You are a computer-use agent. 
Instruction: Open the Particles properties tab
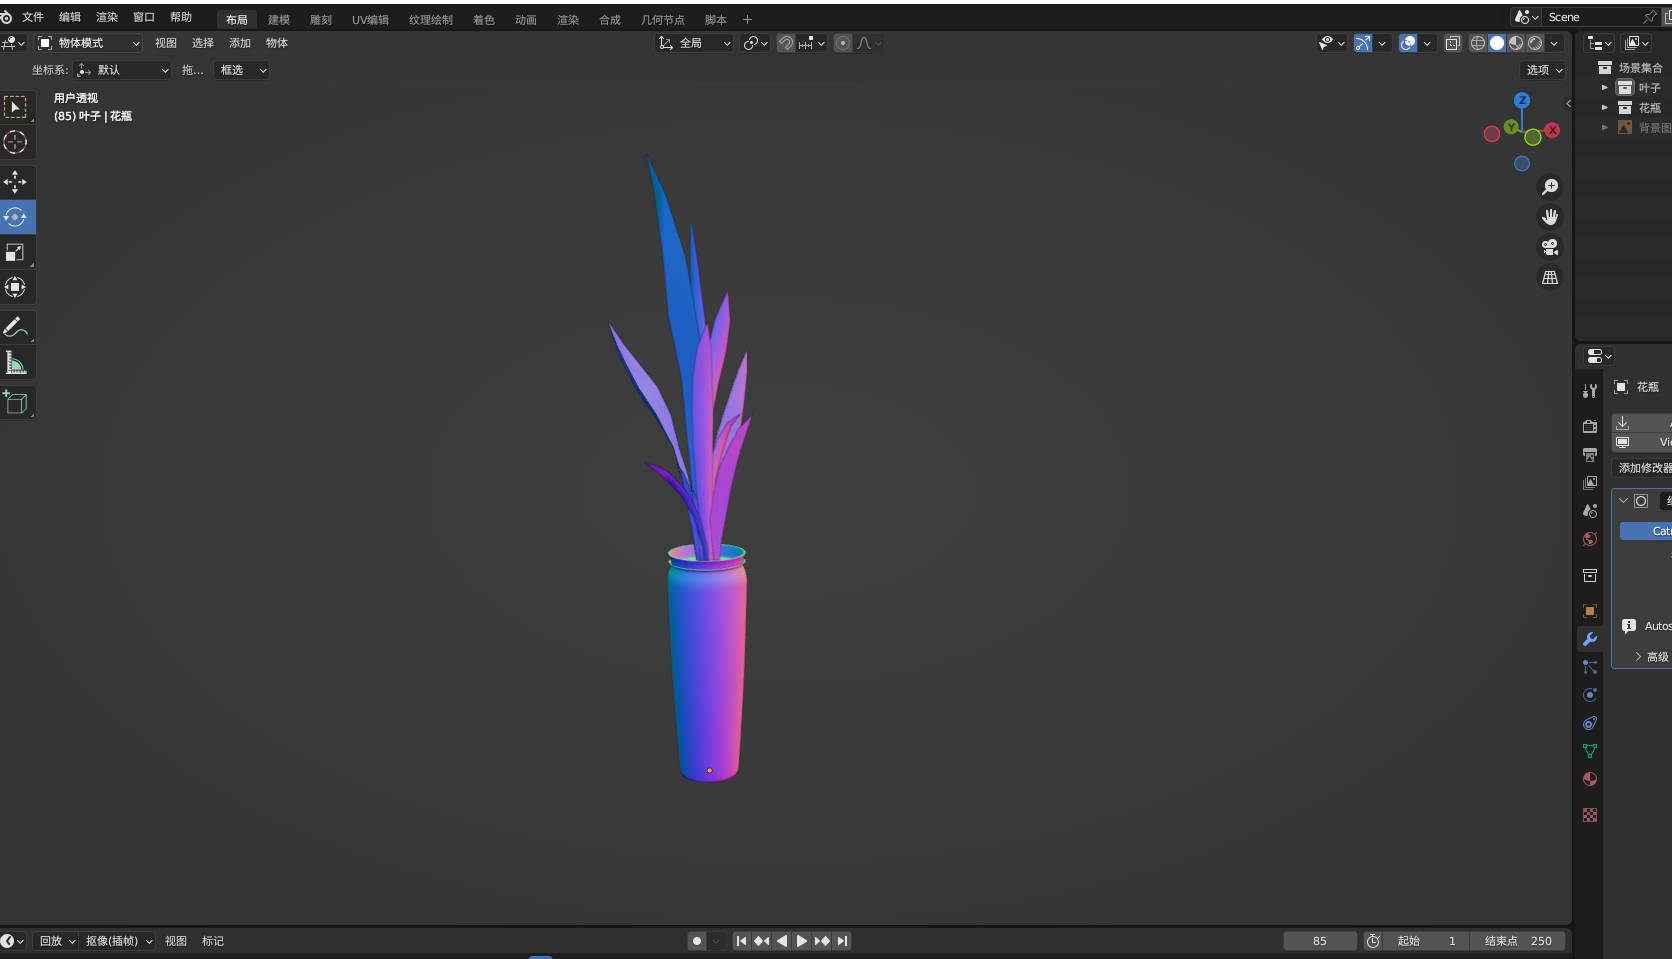point(1590,667)
